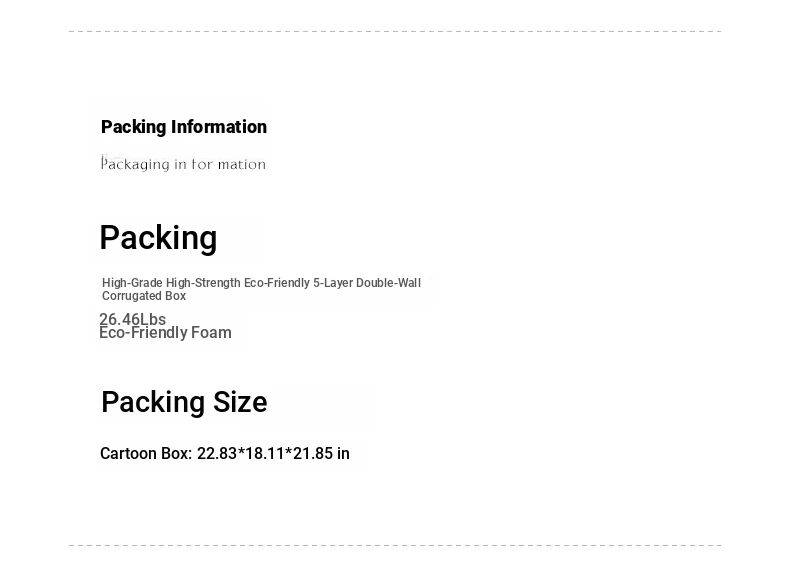Viewport: 790px width, 574px height.
Task: Select the 5-Layer text in description
Action: pos(333,283)
